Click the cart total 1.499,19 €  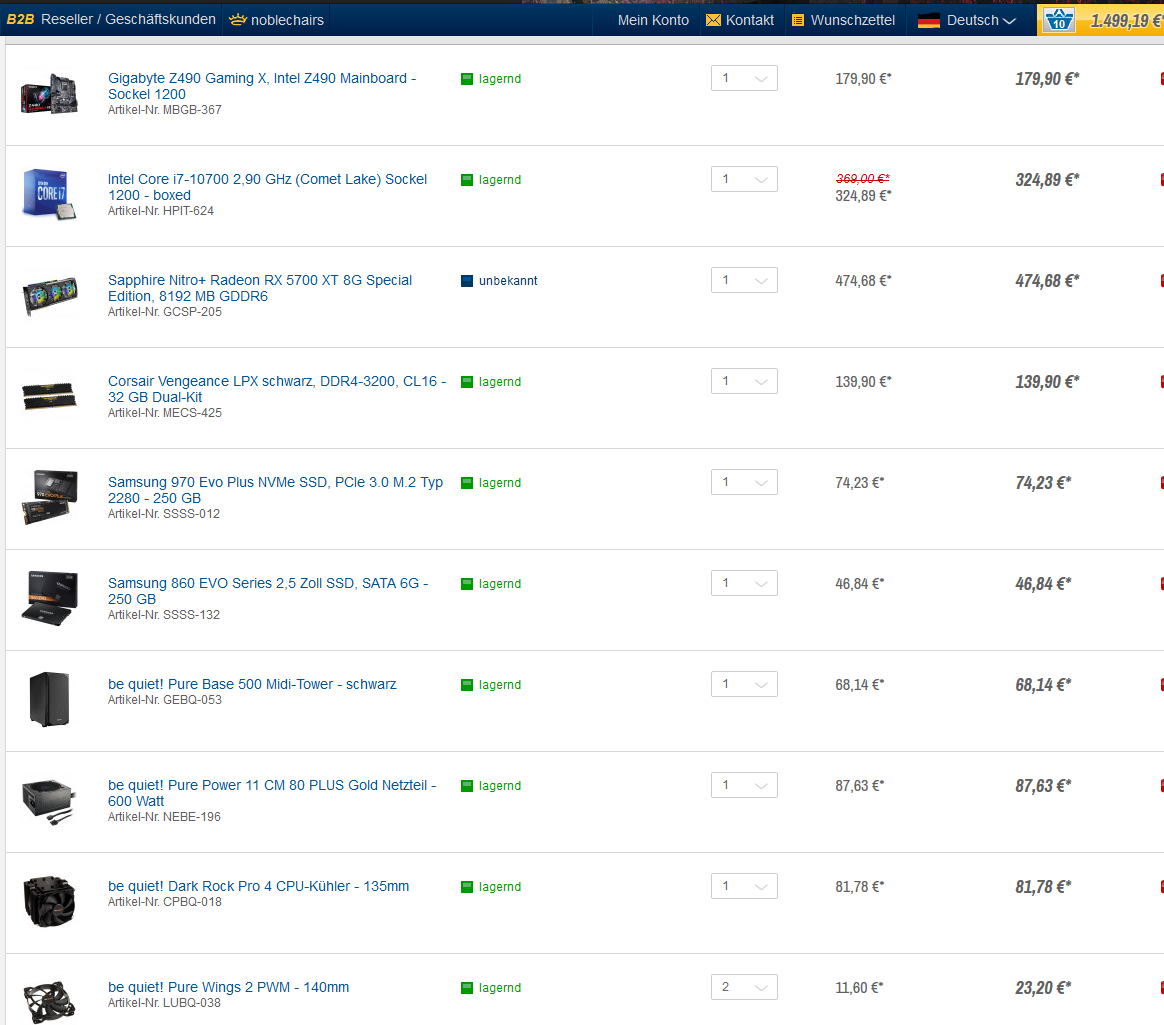(1125, 21)
